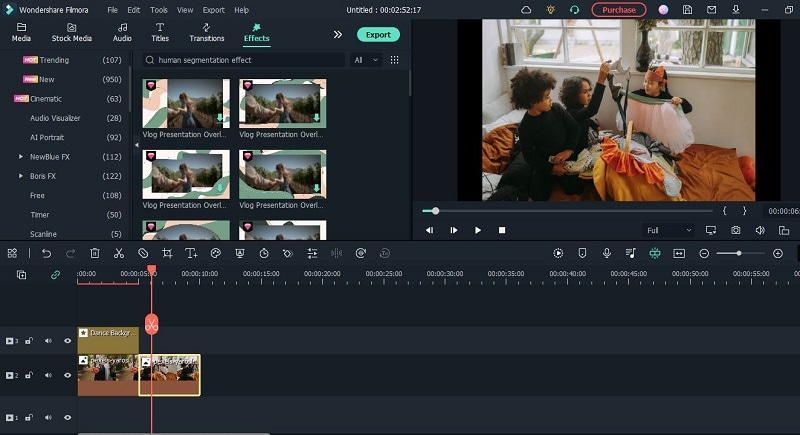Image resolution: width=800 pixels, height=435 pixels.
Task: Click the Purchase button
Action: [618, 10]
